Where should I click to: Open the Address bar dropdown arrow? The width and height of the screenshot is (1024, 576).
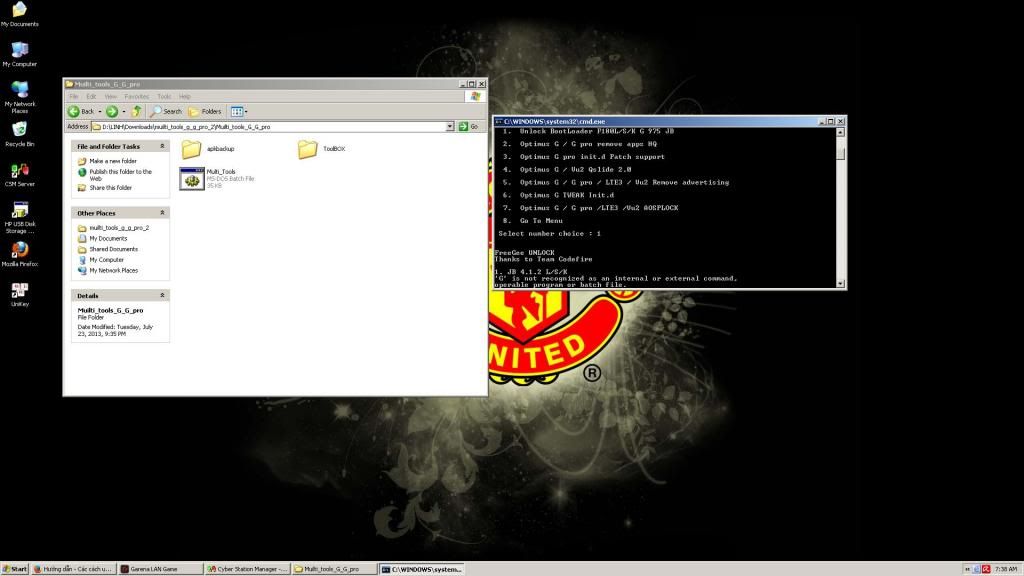click(450, 127)
